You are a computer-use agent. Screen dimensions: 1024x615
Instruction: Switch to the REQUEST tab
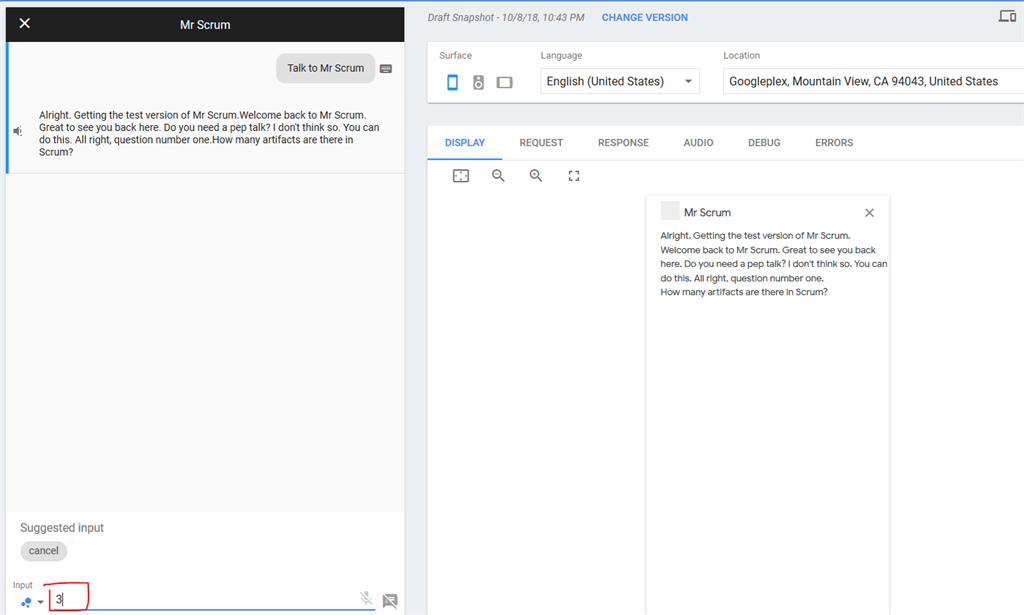(540, 142)
